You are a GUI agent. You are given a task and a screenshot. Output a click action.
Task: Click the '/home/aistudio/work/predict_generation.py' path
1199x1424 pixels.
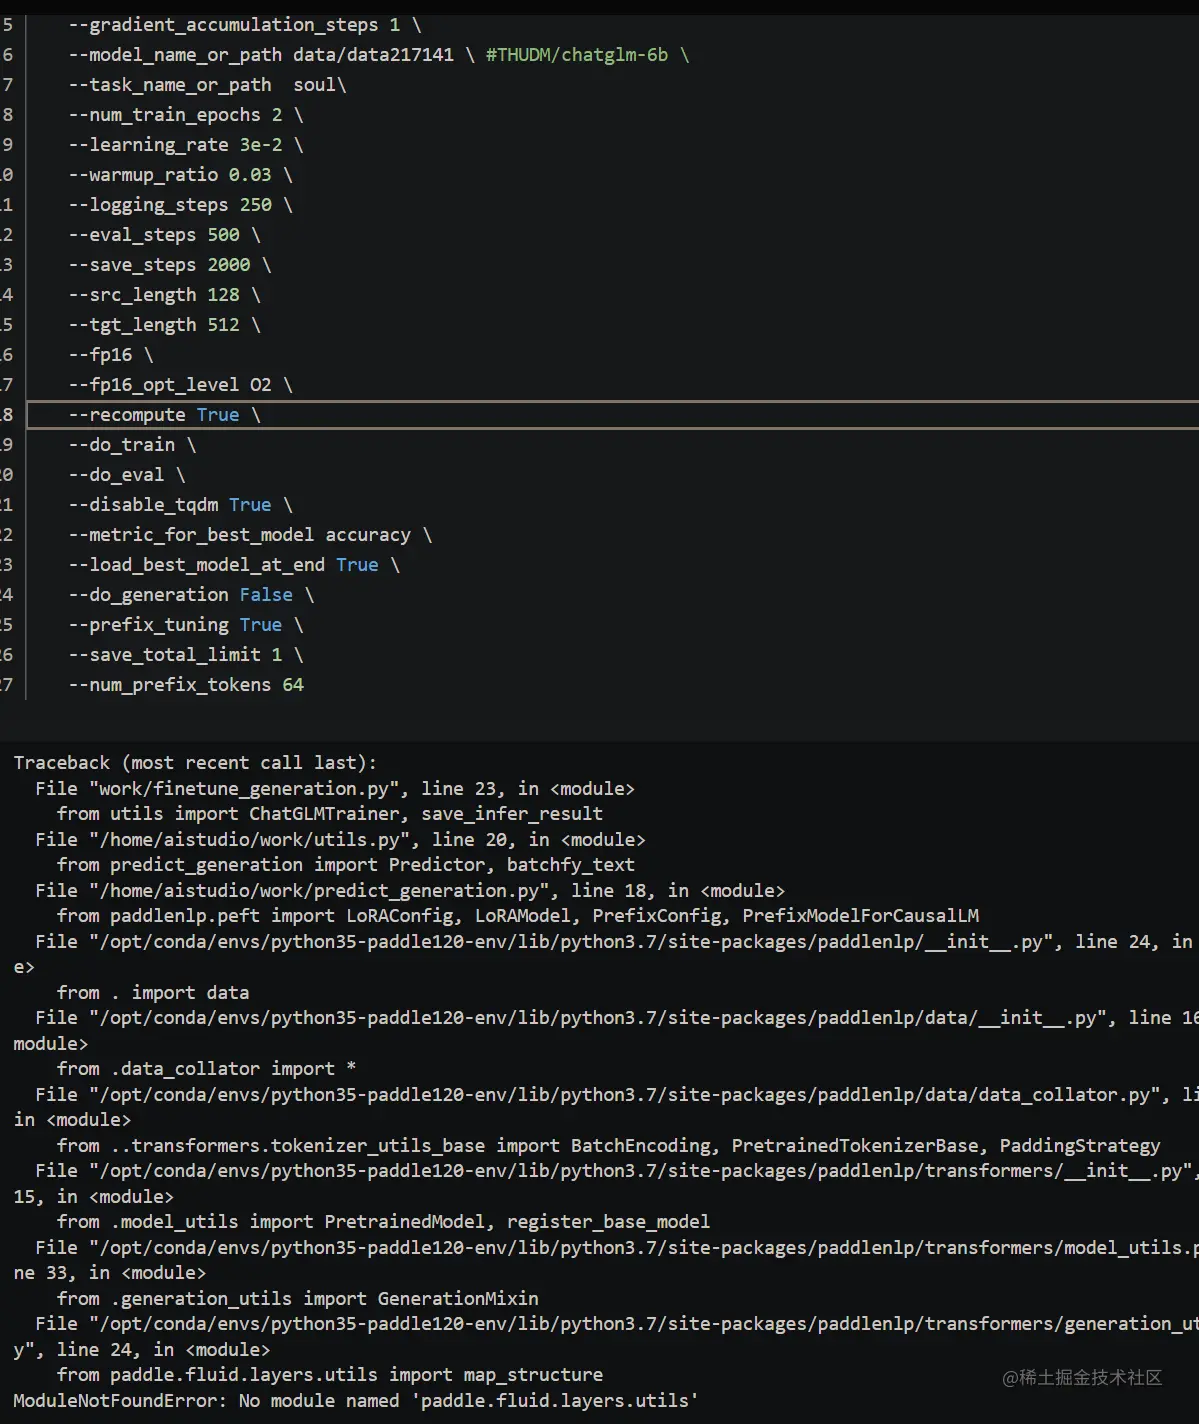[320, 890]
